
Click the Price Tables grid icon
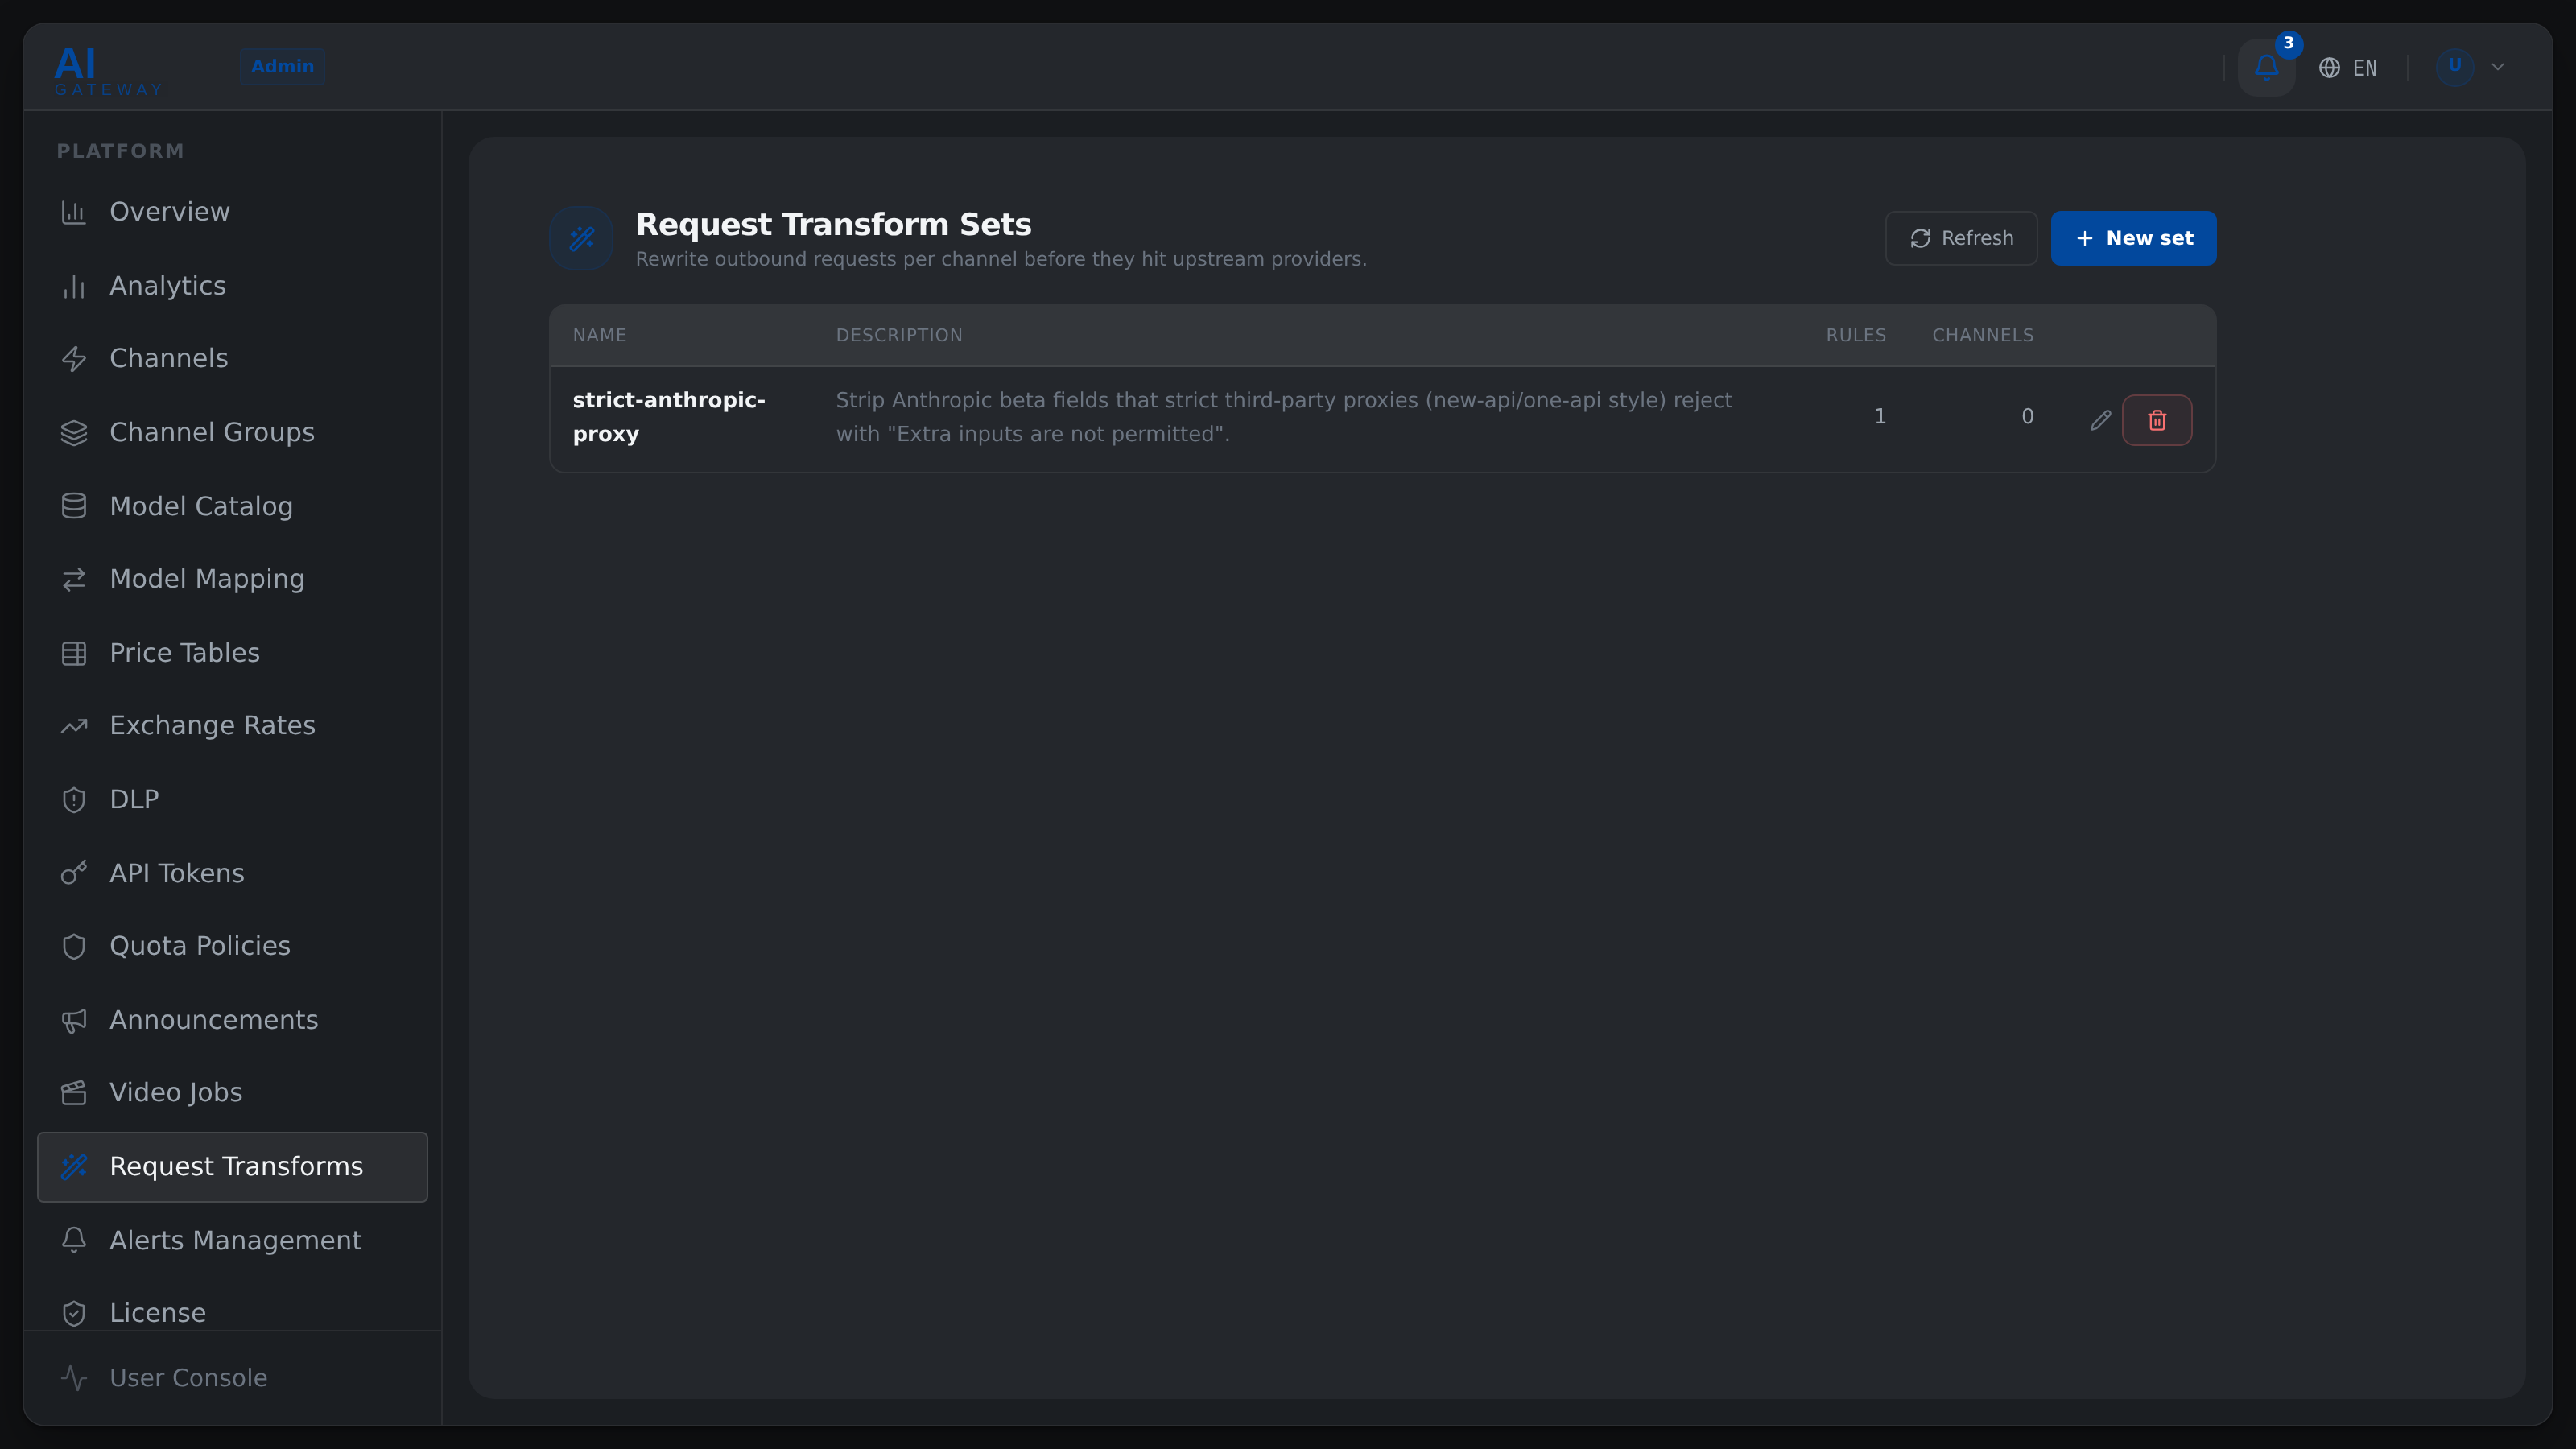(x=74, y=653)
